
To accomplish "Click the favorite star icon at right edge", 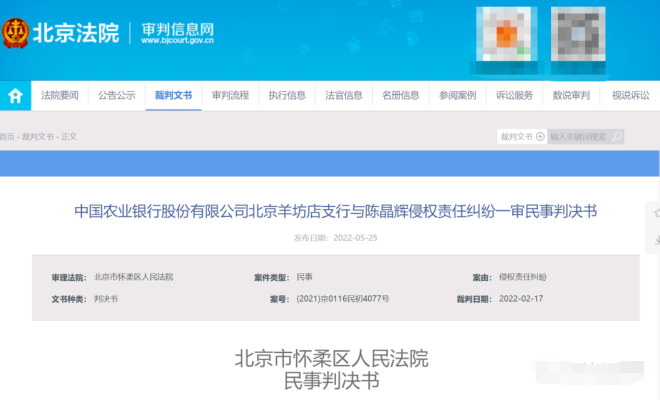I will click(x=656, y=213).
